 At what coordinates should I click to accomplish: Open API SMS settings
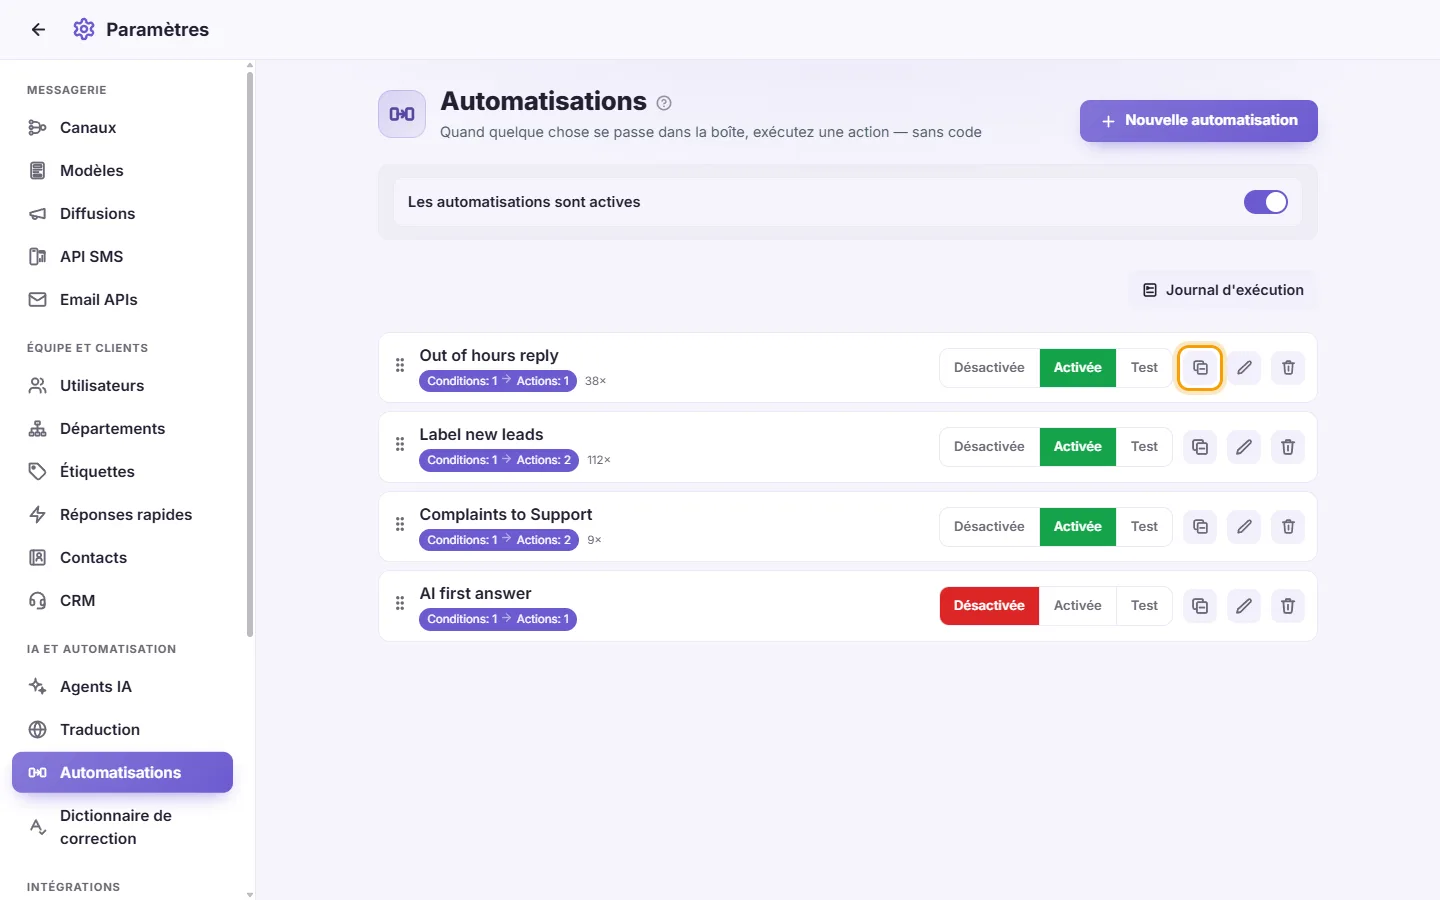tap(122, 257)
